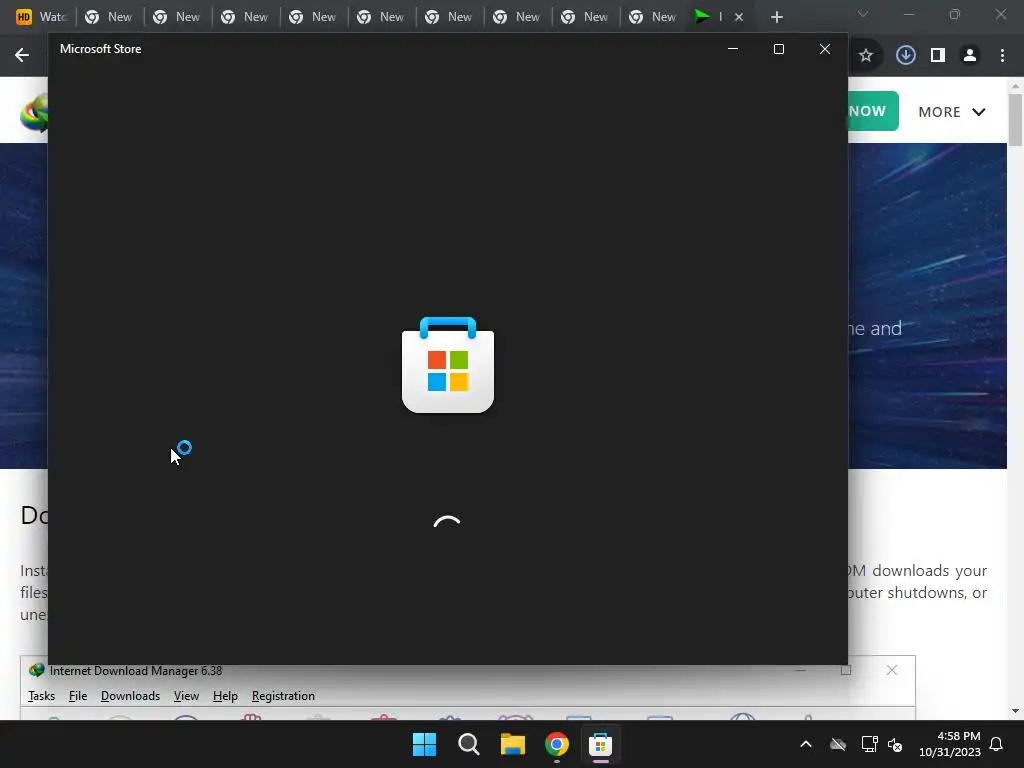Viewport: 1024px width, 768px height.
Task: Minimize the Microsoft Store window
Action: 733,49
